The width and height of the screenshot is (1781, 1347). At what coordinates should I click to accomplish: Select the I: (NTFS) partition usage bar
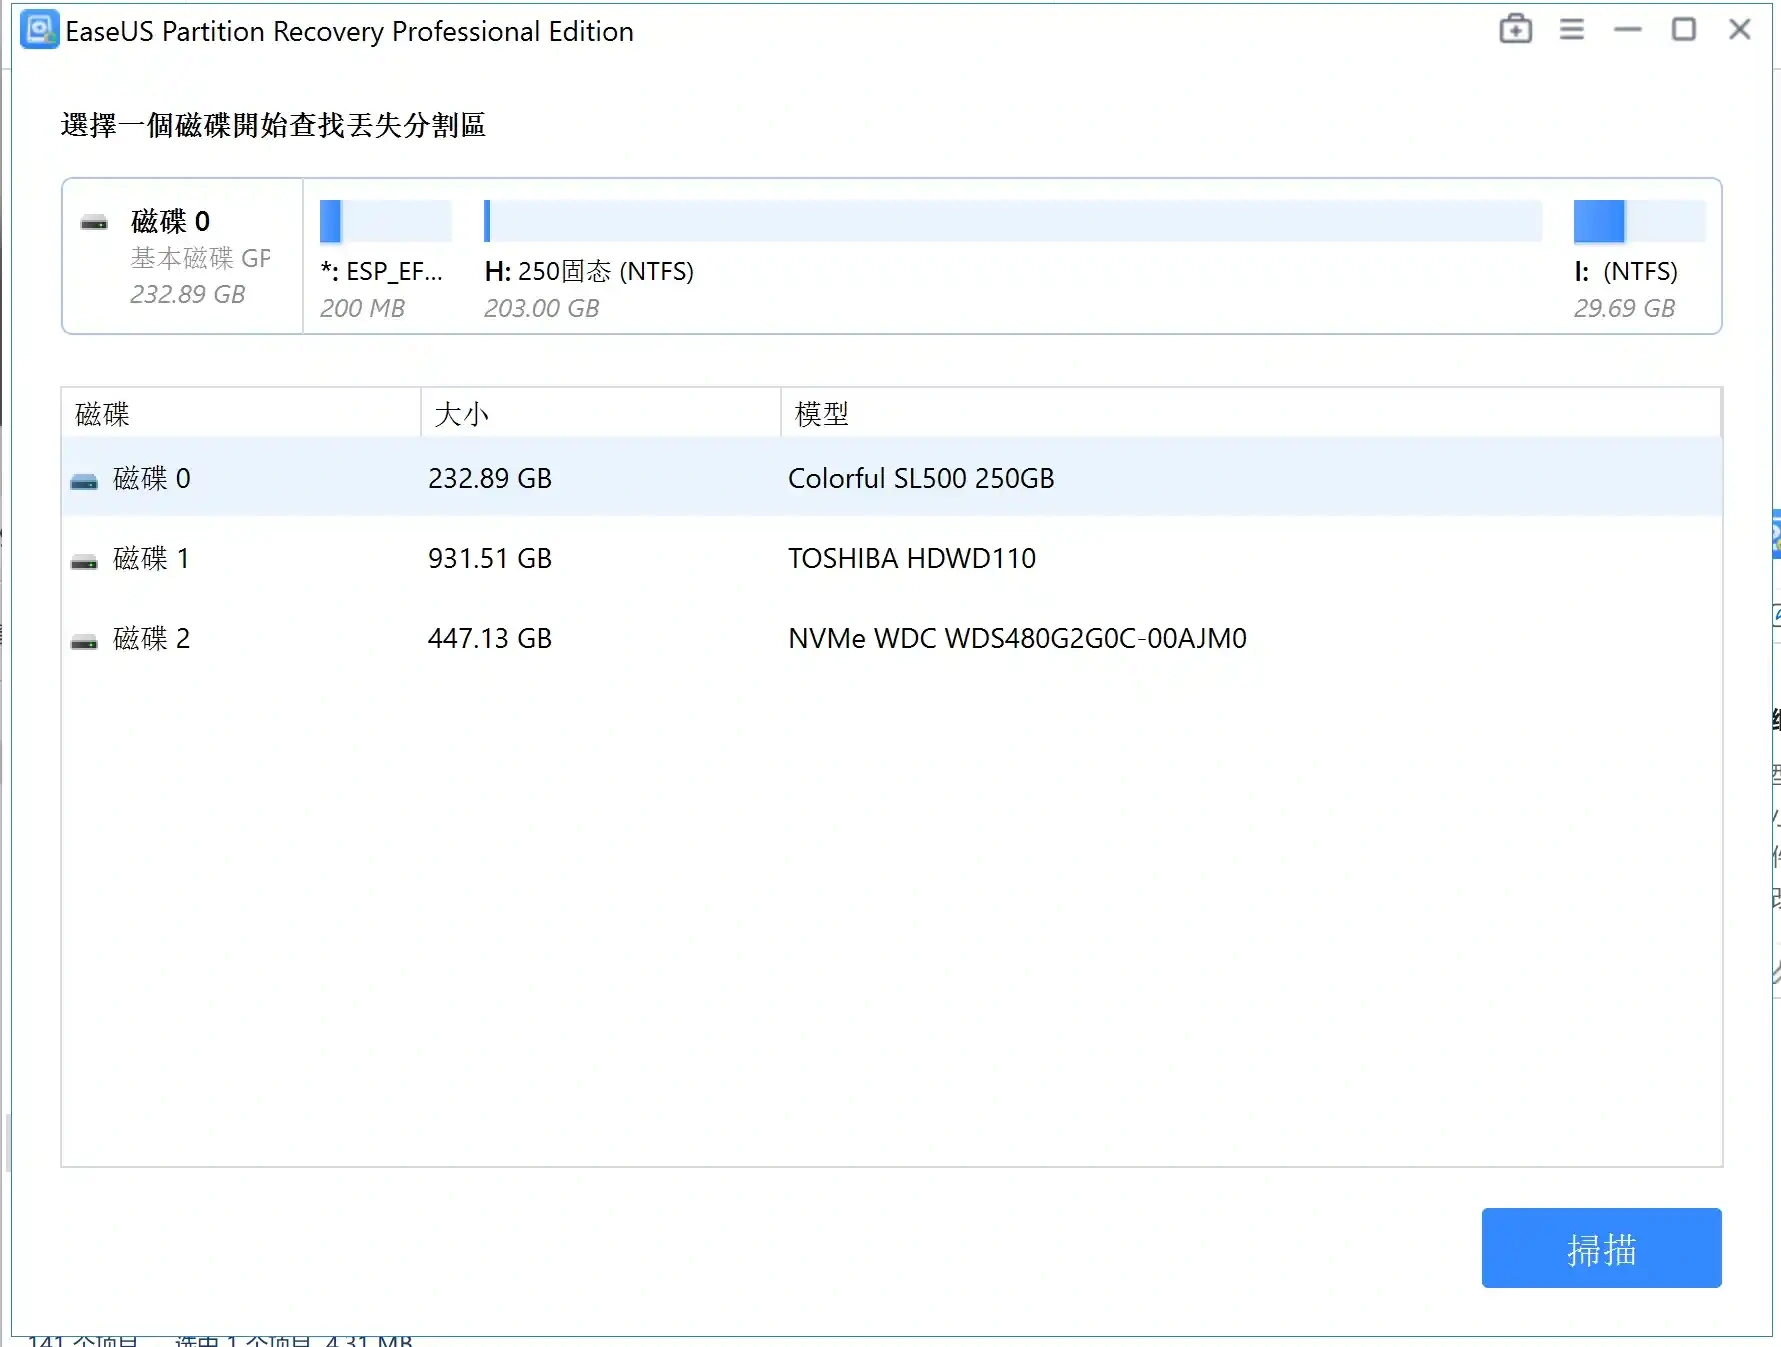(x=1640, y=221)
